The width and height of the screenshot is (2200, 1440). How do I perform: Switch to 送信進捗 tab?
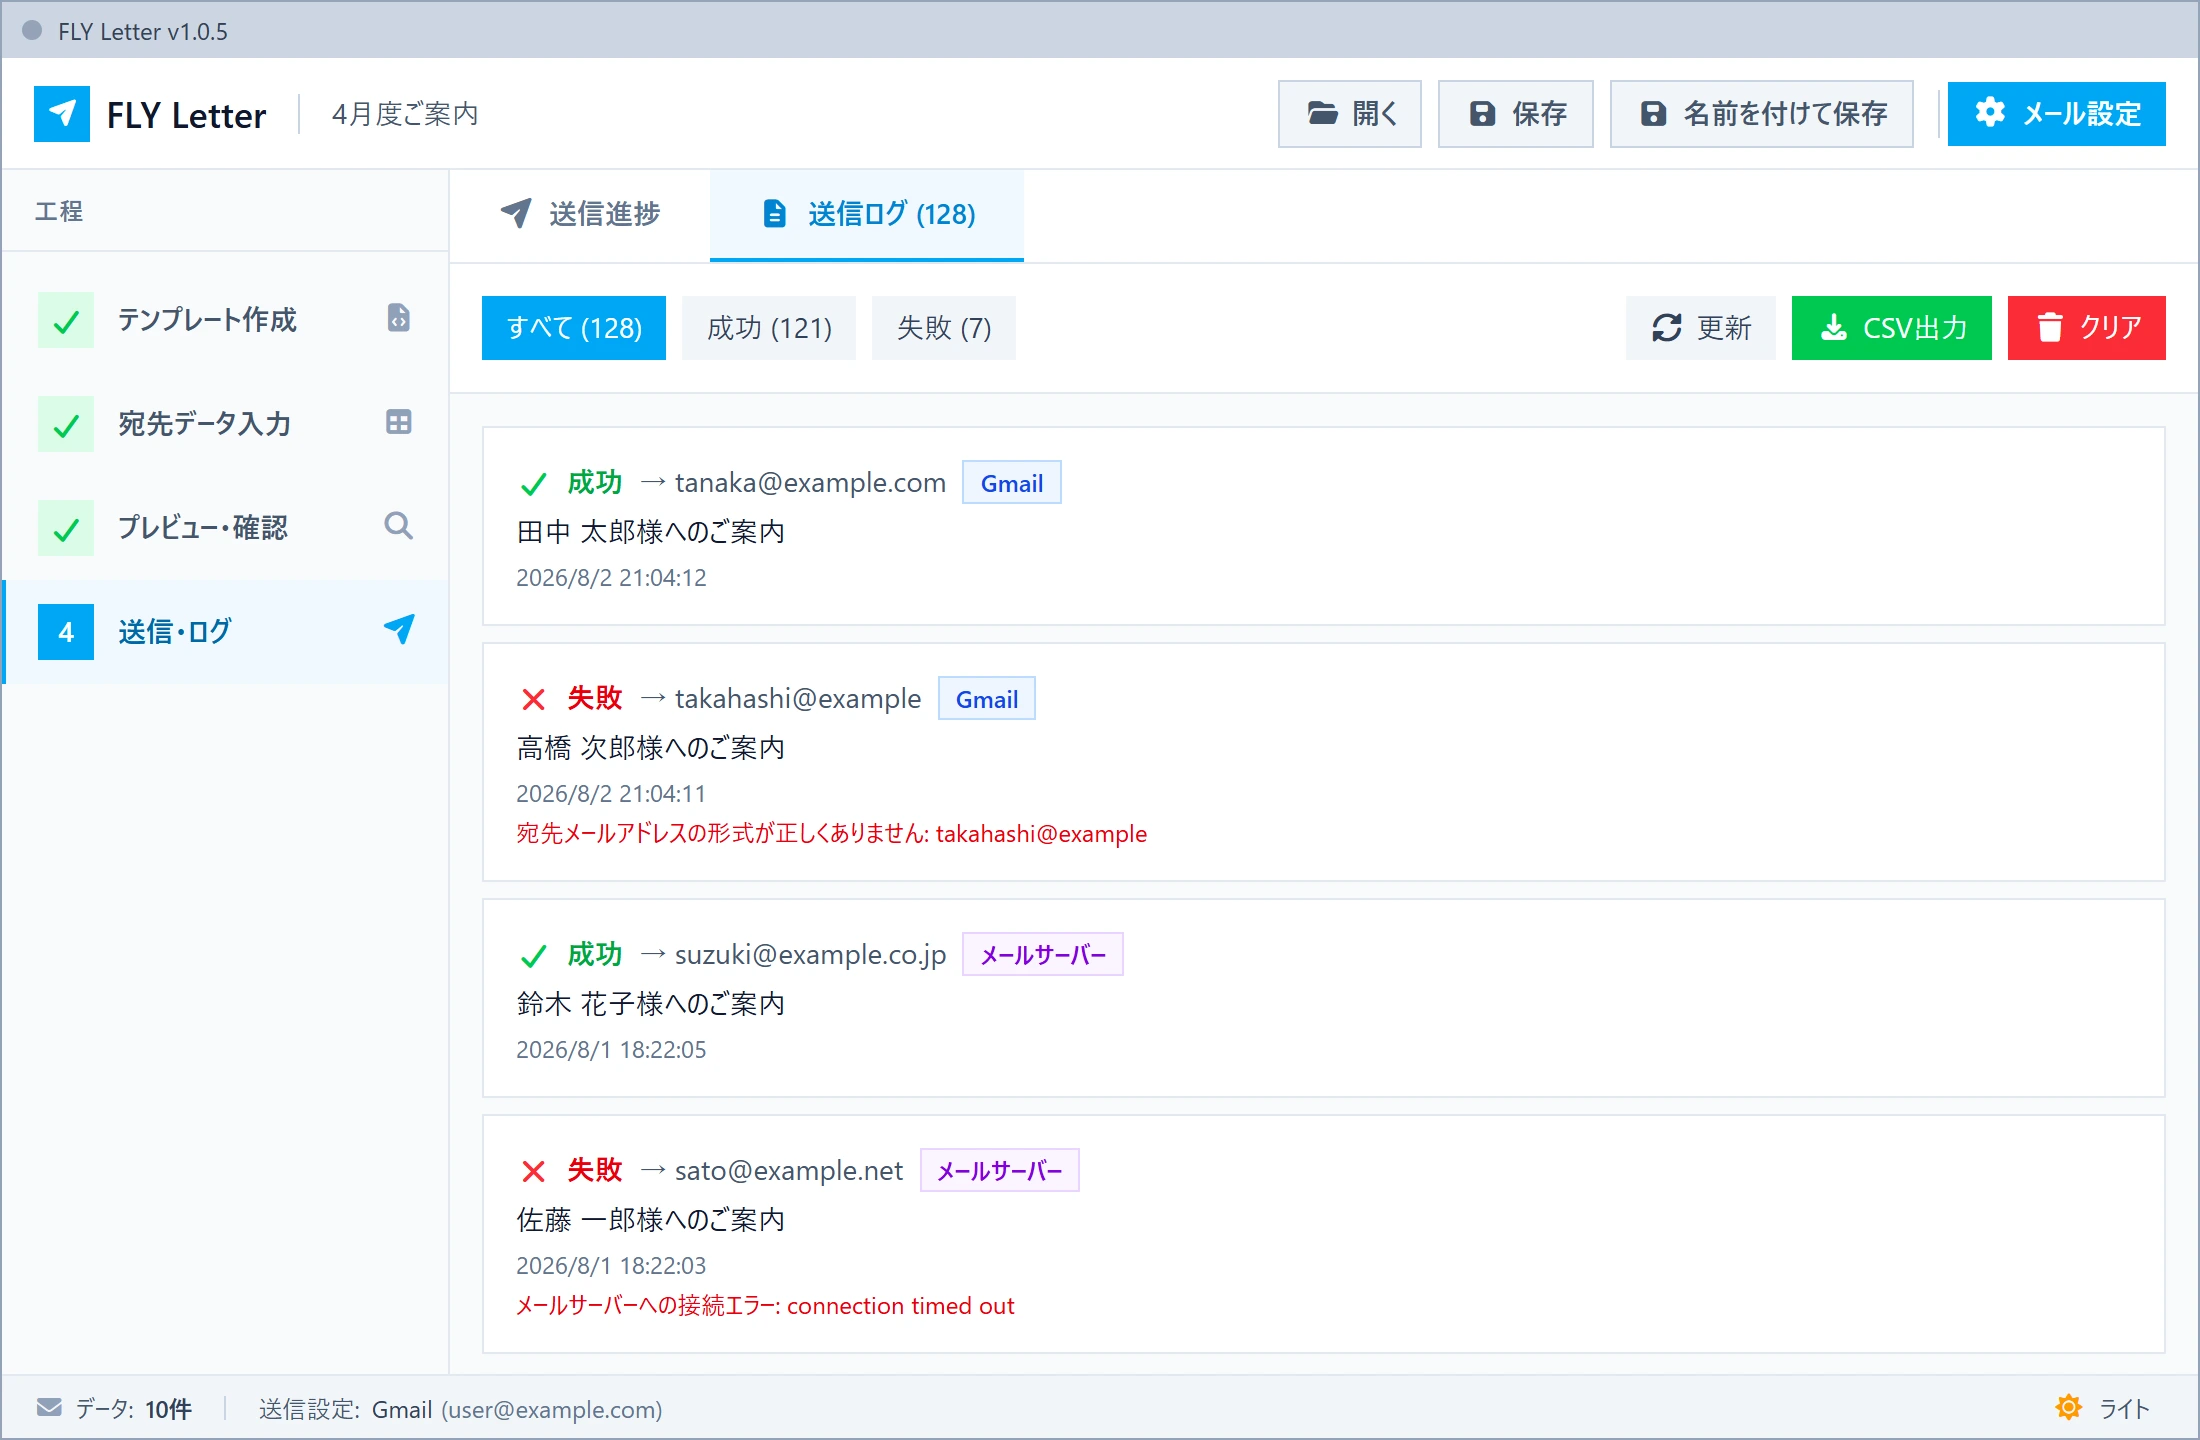580,214
